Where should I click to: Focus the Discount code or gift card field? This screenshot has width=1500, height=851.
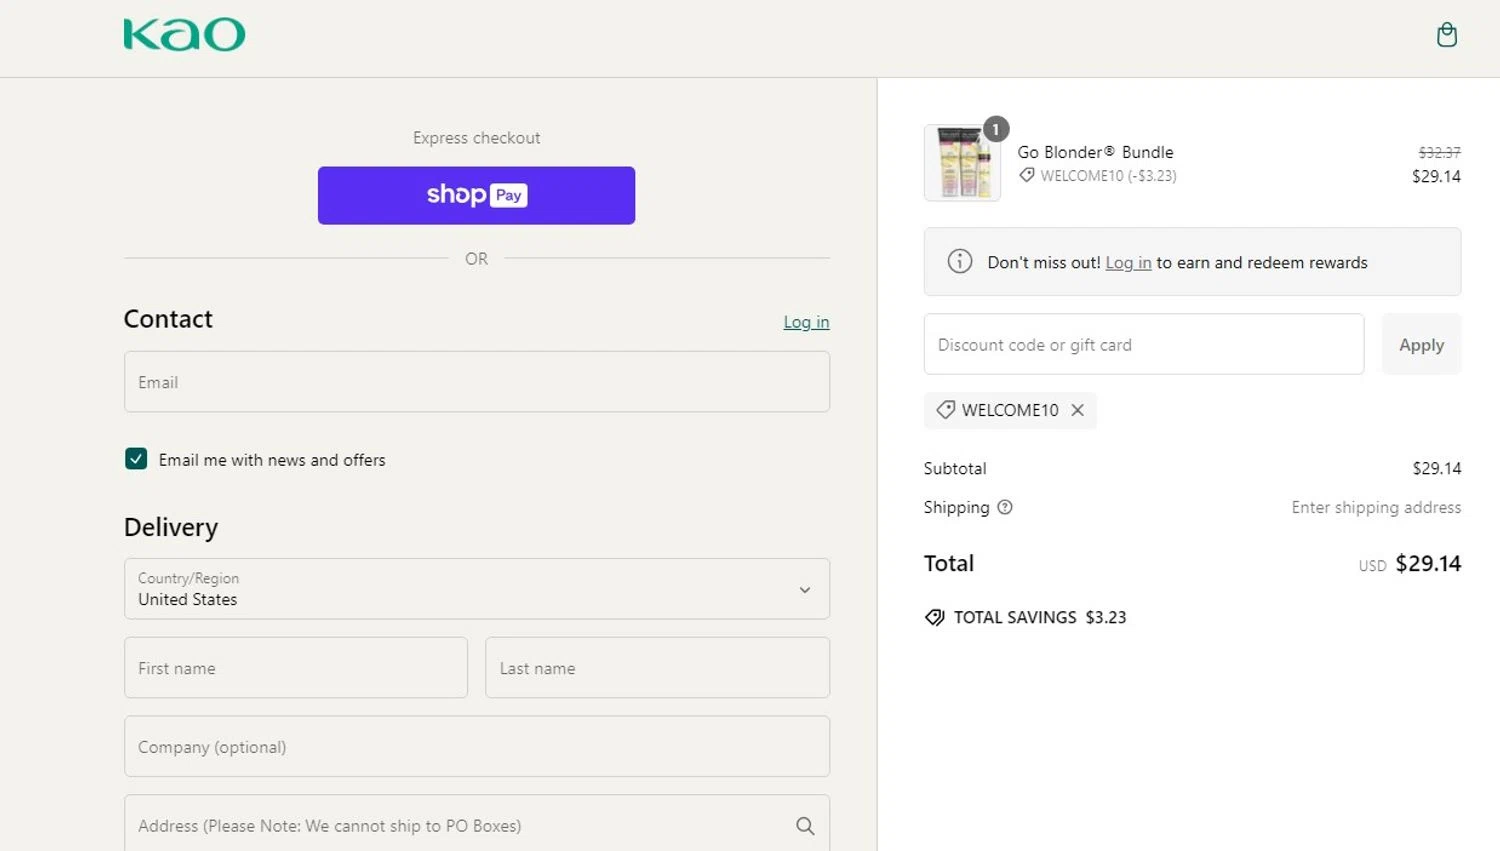(1144, 344)
